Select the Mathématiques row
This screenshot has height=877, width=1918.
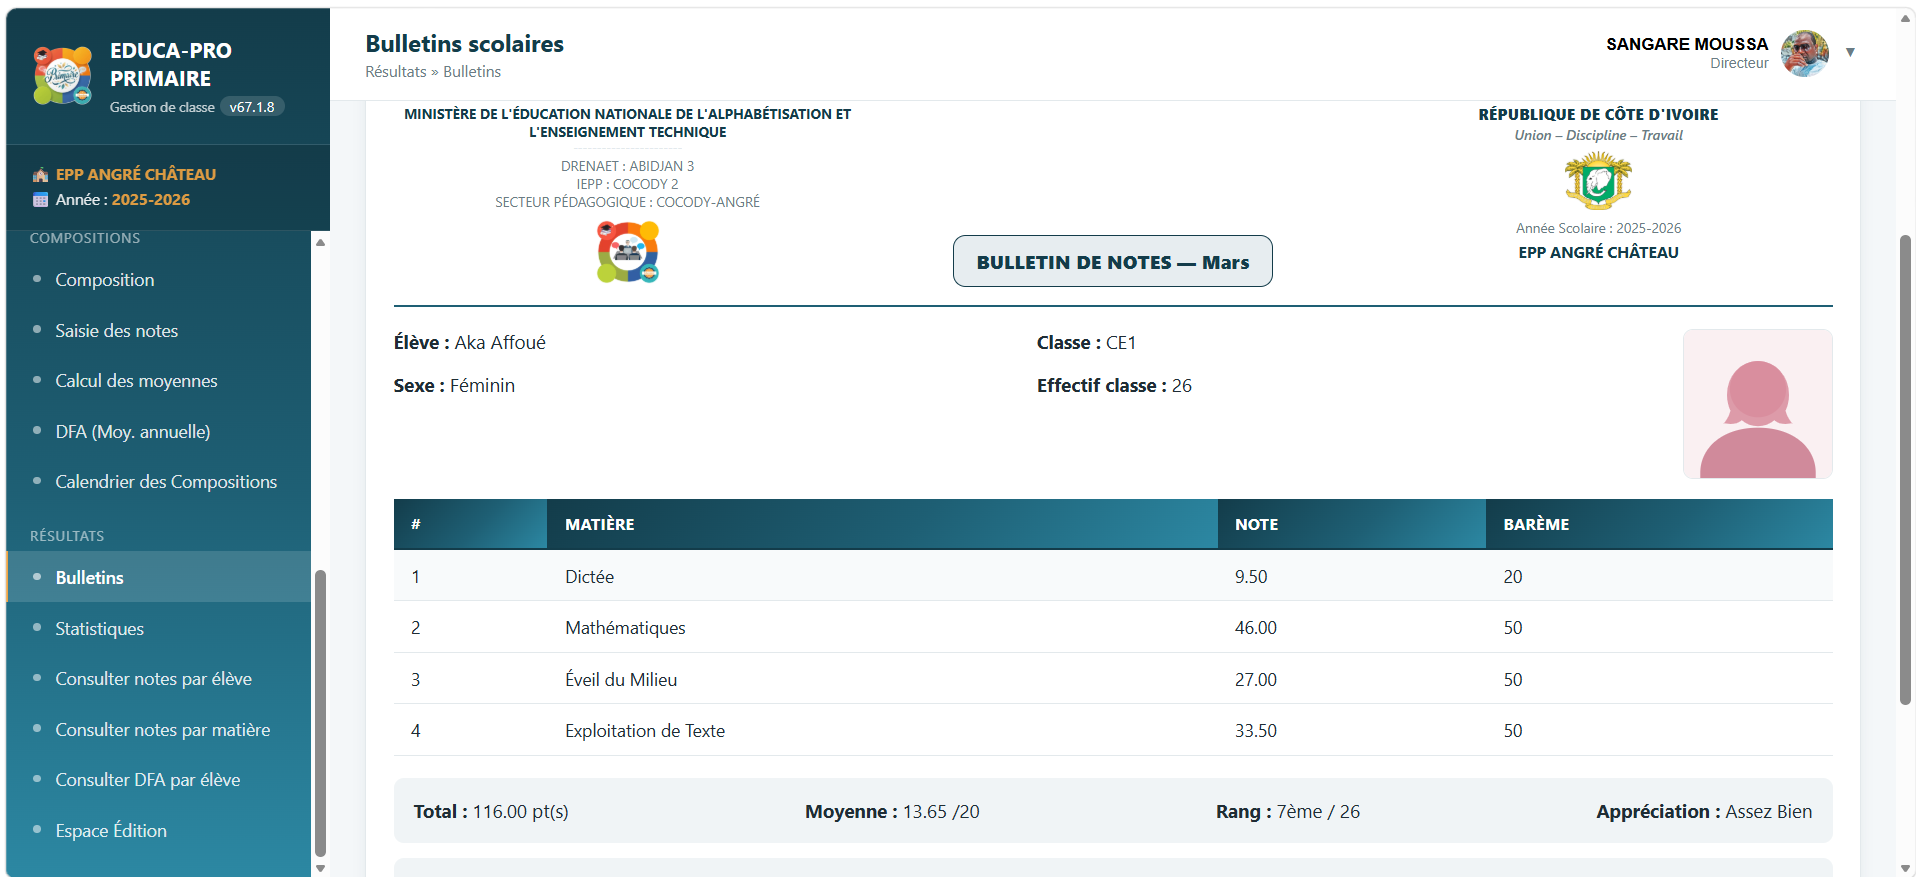(x=1113, y=628)
